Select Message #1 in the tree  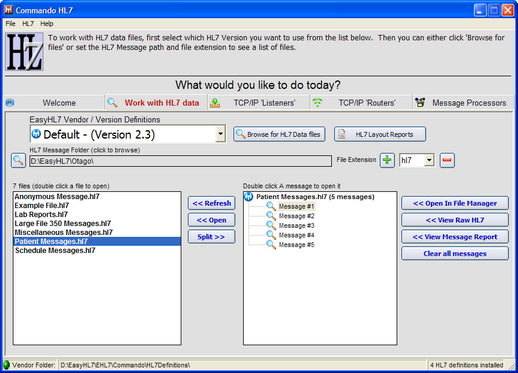[x=296, y=206]
